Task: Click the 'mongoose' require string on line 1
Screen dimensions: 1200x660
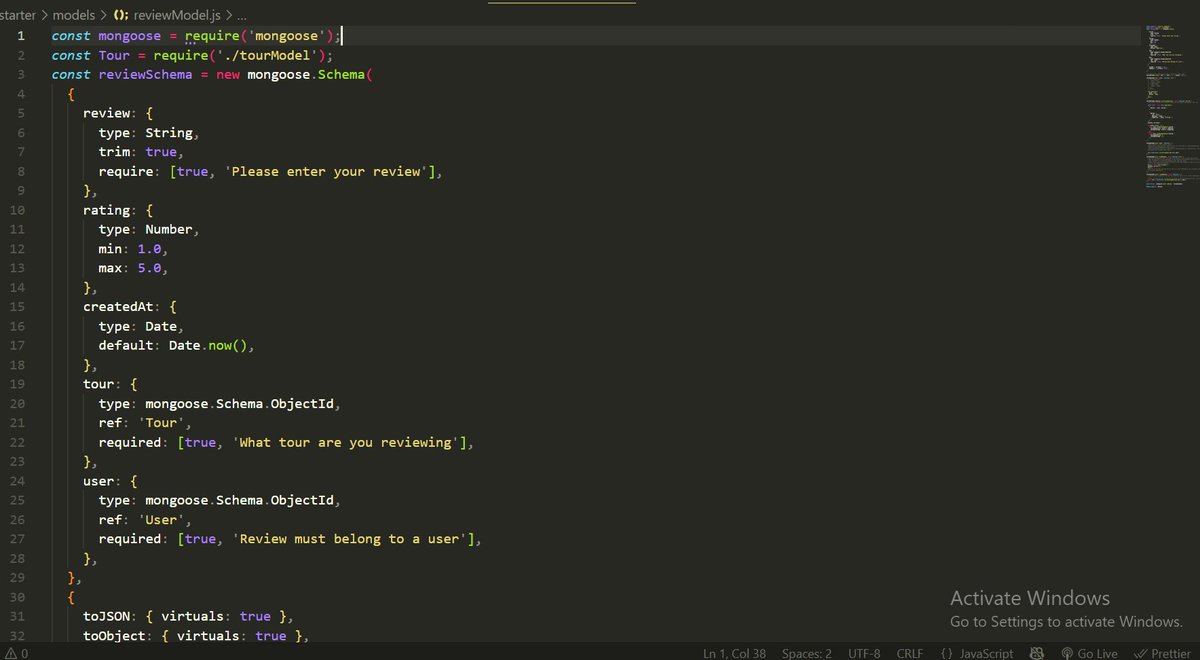Action: pyautogui.click(x=286, y=35)
